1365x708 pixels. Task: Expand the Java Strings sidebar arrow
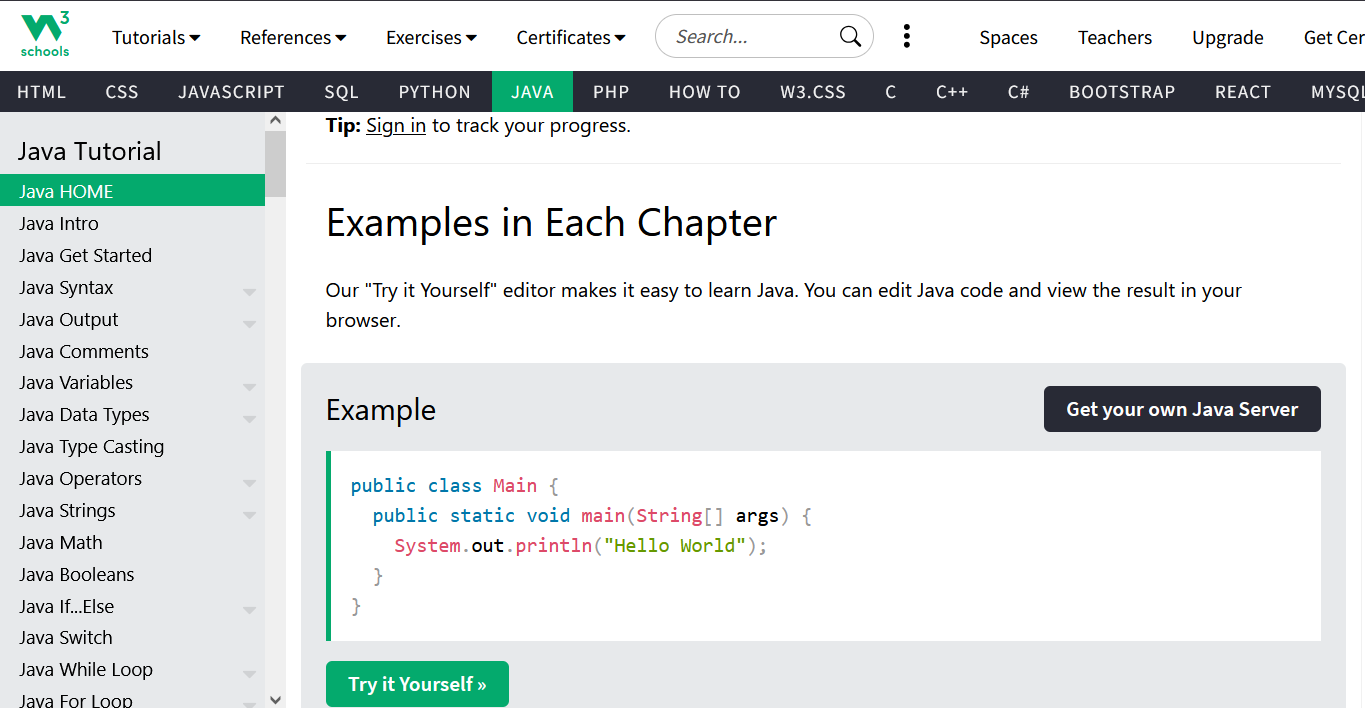249,515
